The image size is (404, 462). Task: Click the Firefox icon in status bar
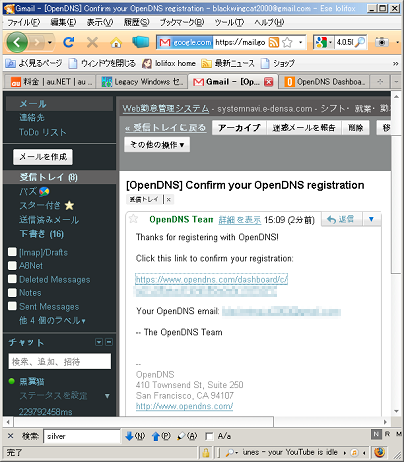coord(379,452)
